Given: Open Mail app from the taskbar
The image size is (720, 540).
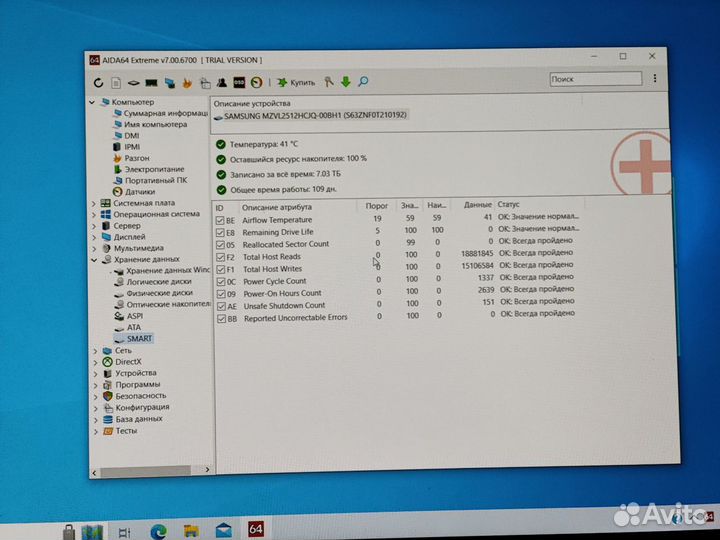Looking at the screenshot, I should pyautogui.click(x=224, y=531).
